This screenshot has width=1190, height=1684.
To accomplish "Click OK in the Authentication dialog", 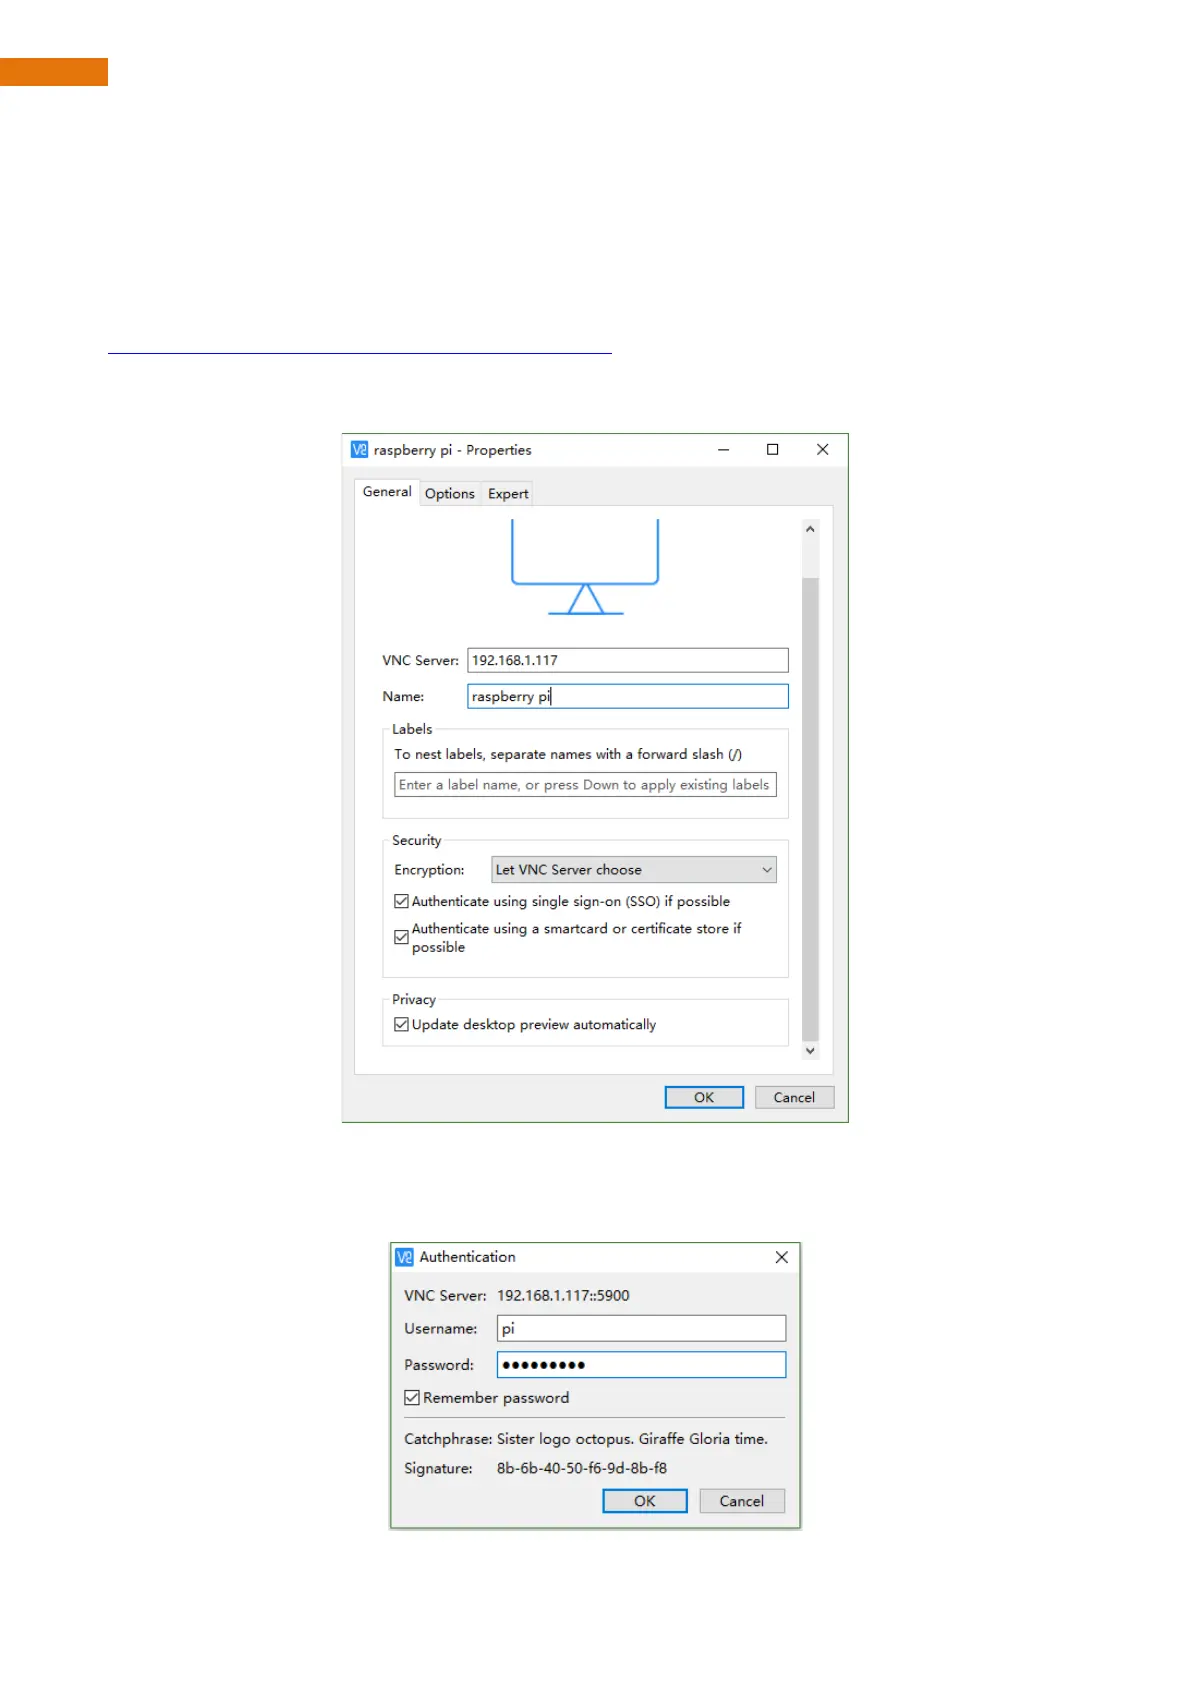I will pos(645,1501).
